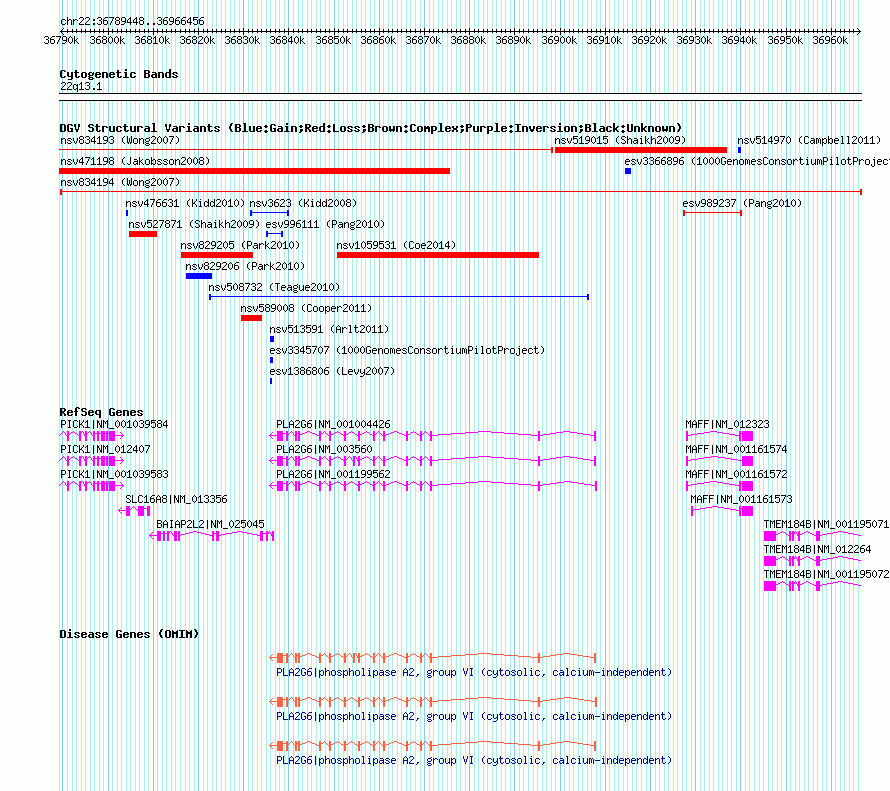Click the Disease Genes (OMIM) track heading

129,634
